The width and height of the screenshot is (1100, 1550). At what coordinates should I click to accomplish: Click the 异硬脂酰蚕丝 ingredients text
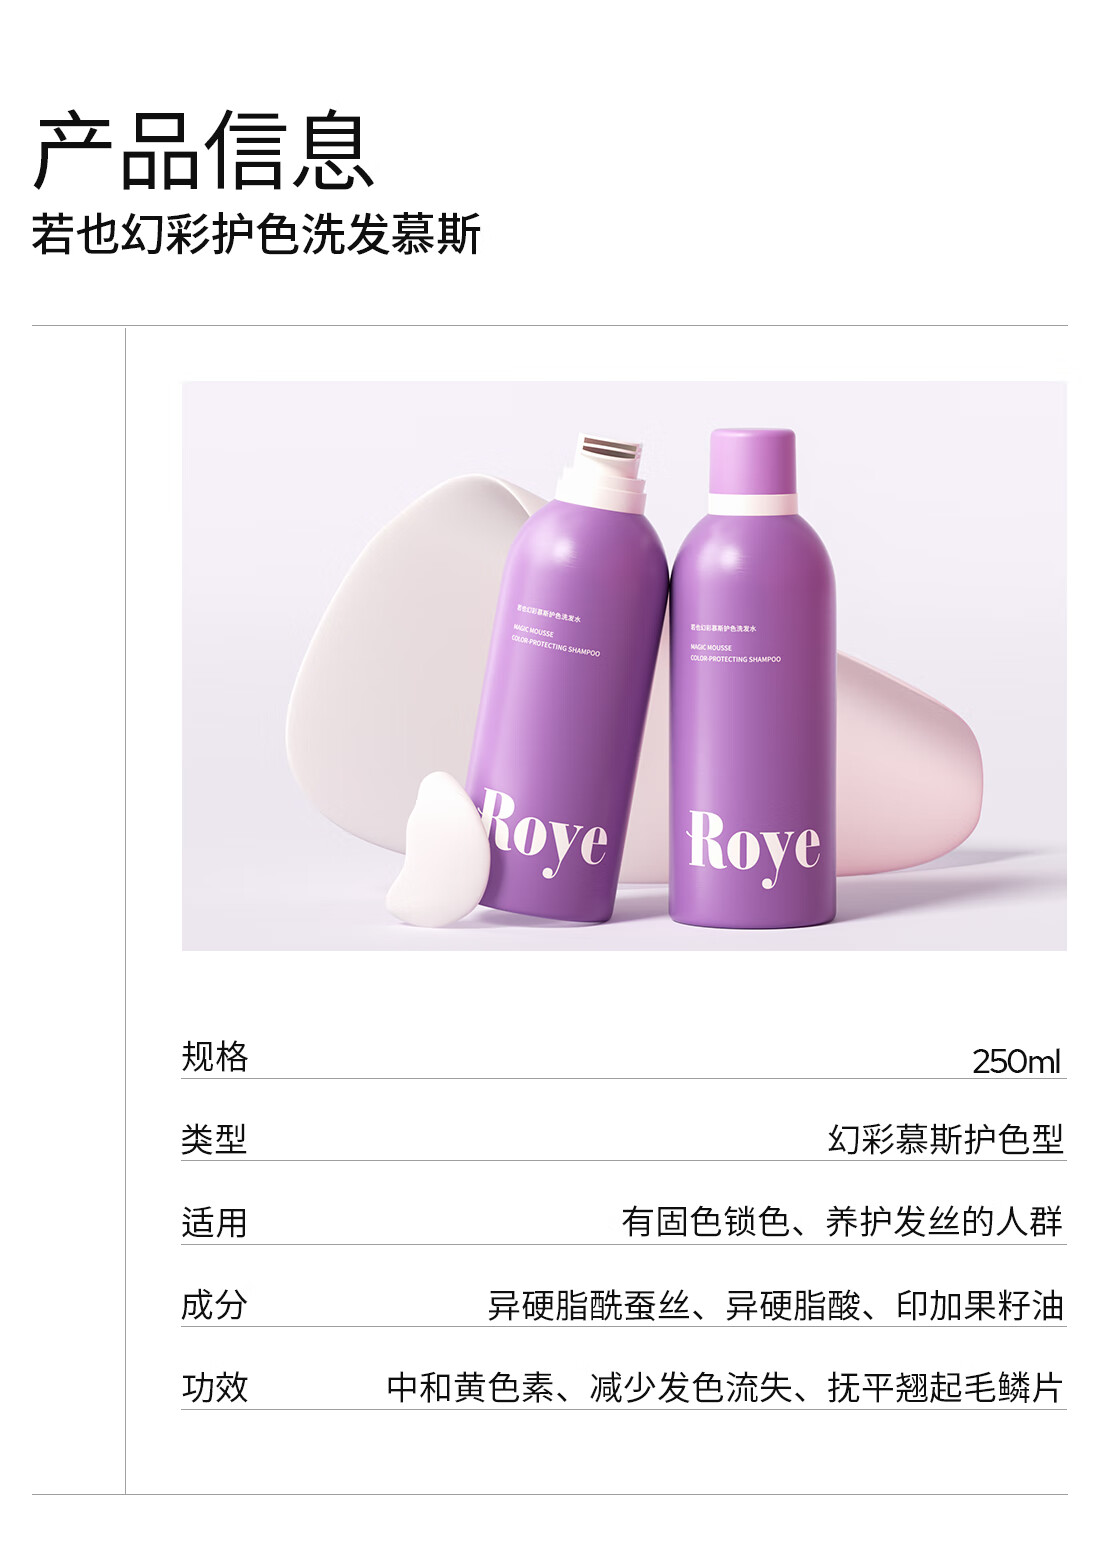tap(588, 1305)
